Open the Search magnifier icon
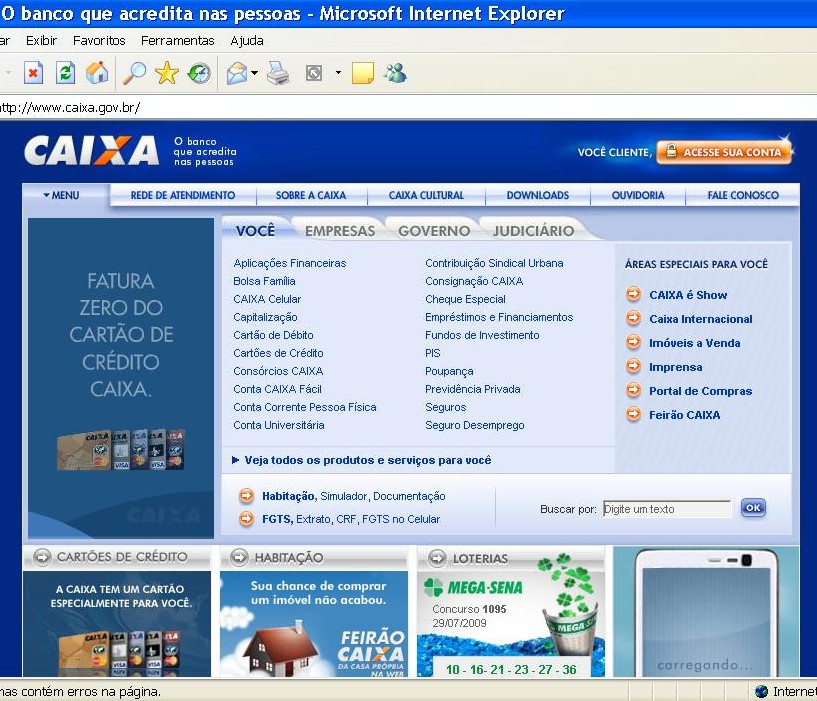Viewport: 817px width, 701px height. pyautogui.click(x=134, y=73)
